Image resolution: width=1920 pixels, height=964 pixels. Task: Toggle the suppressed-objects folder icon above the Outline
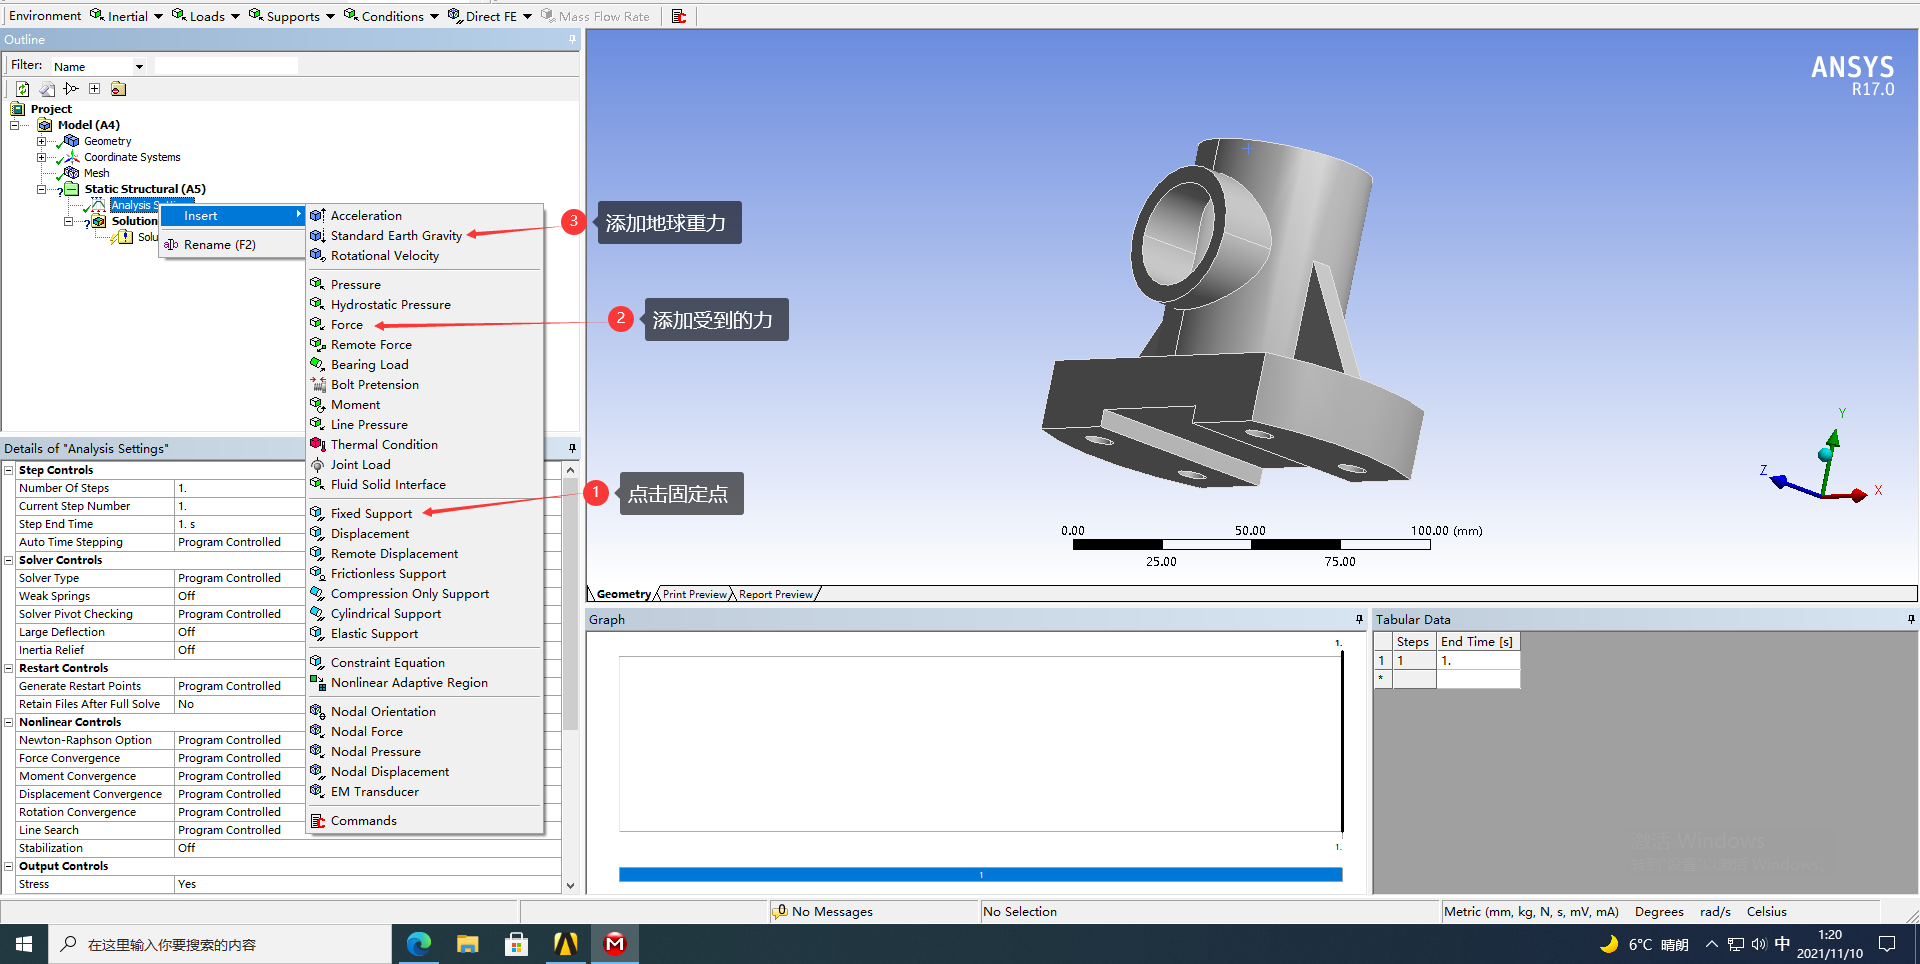(118, 89)
